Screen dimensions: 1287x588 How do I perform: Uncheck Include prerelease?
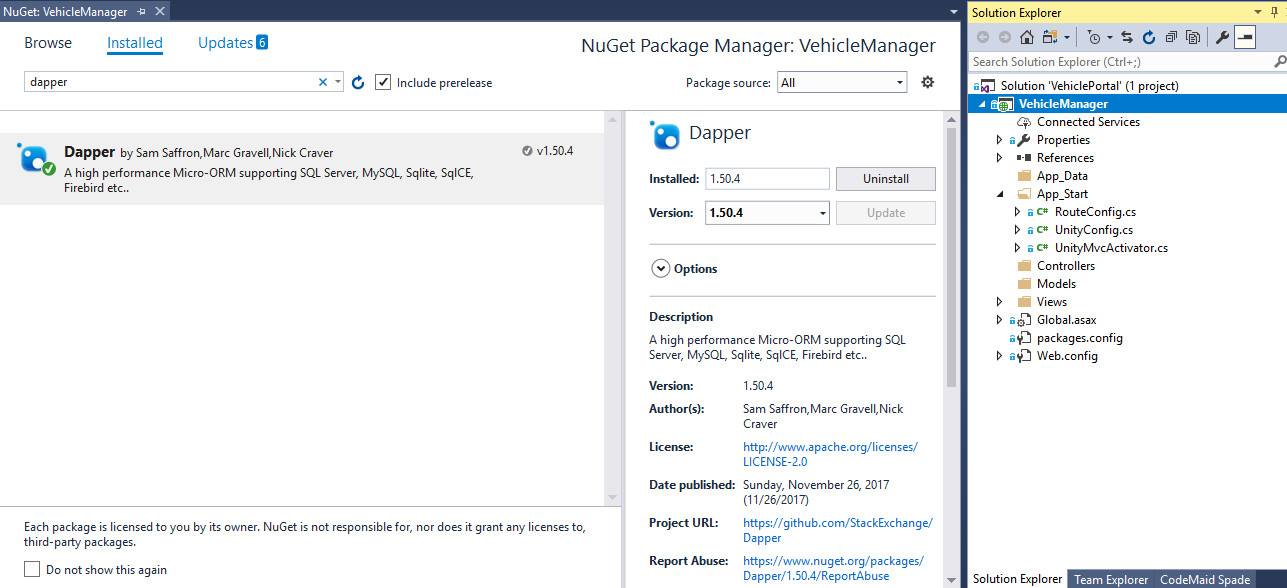pos(383,82)
